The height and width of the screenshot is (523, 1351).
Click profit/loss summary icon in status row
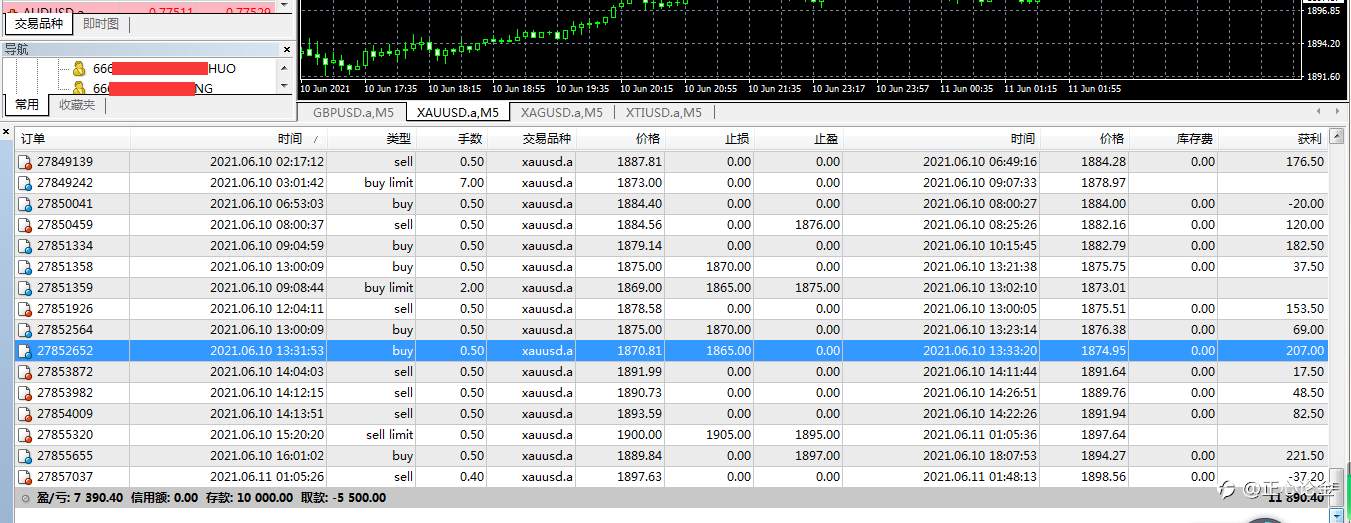[x=25, y=497]
